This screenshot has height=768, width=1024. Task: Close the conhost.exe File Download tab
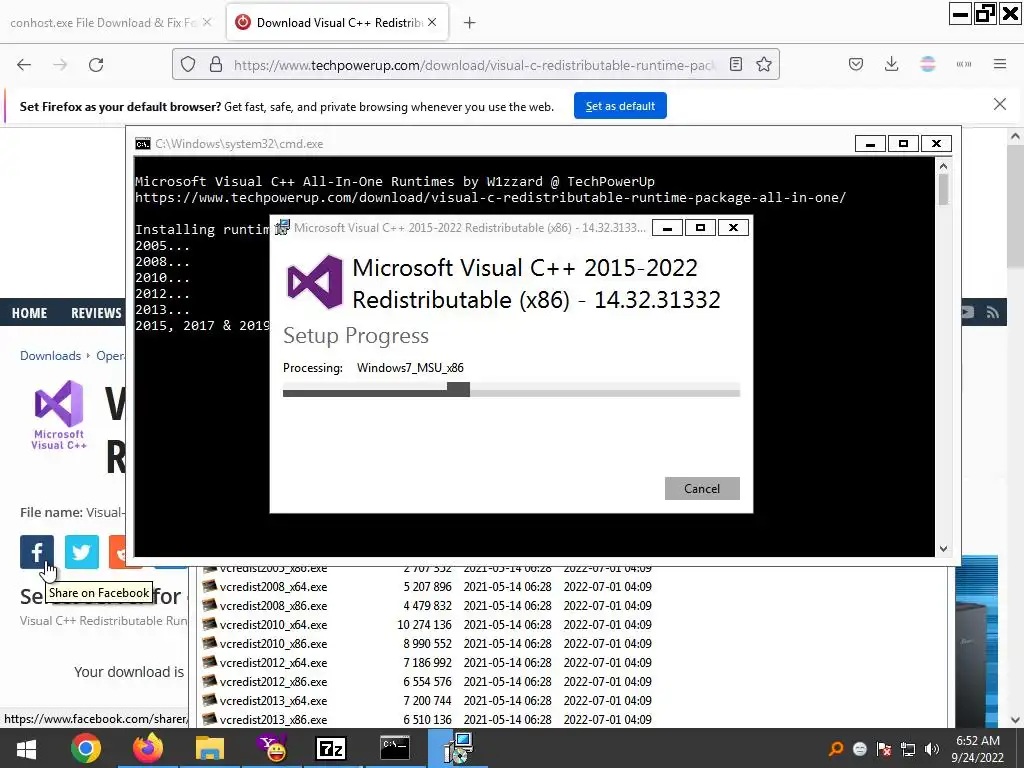coord(206,22)
